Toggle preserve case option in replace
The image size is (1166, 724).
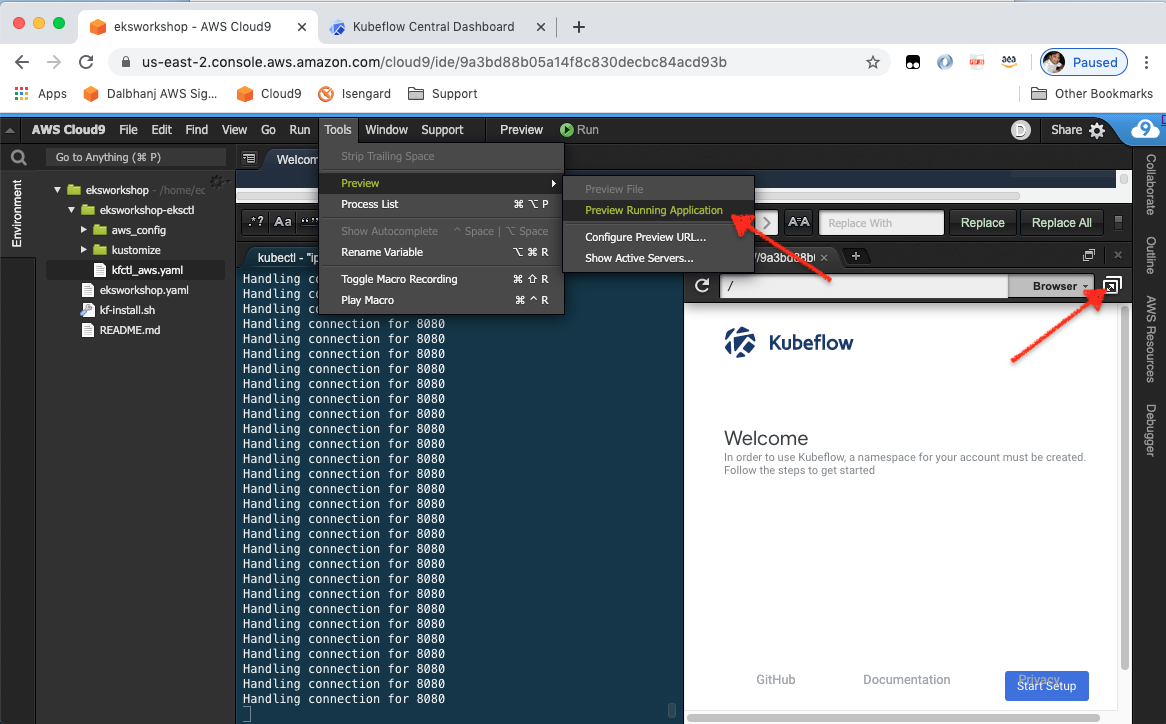pos(799,222)
